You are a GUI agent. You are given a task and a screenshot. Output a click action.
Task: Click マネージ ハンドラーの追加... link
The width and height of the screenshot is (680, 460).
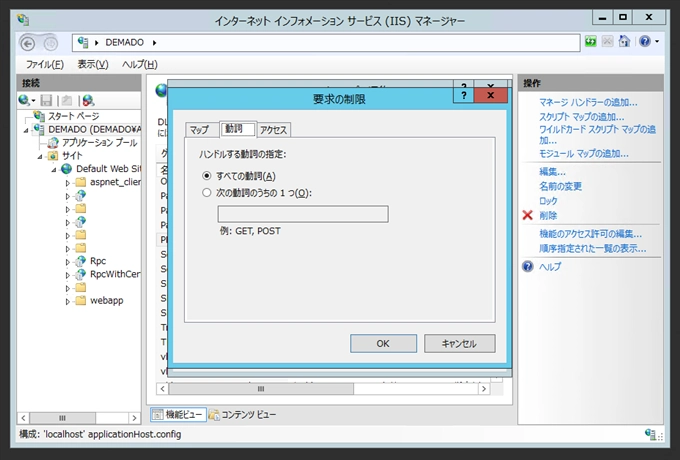point(588,102)
